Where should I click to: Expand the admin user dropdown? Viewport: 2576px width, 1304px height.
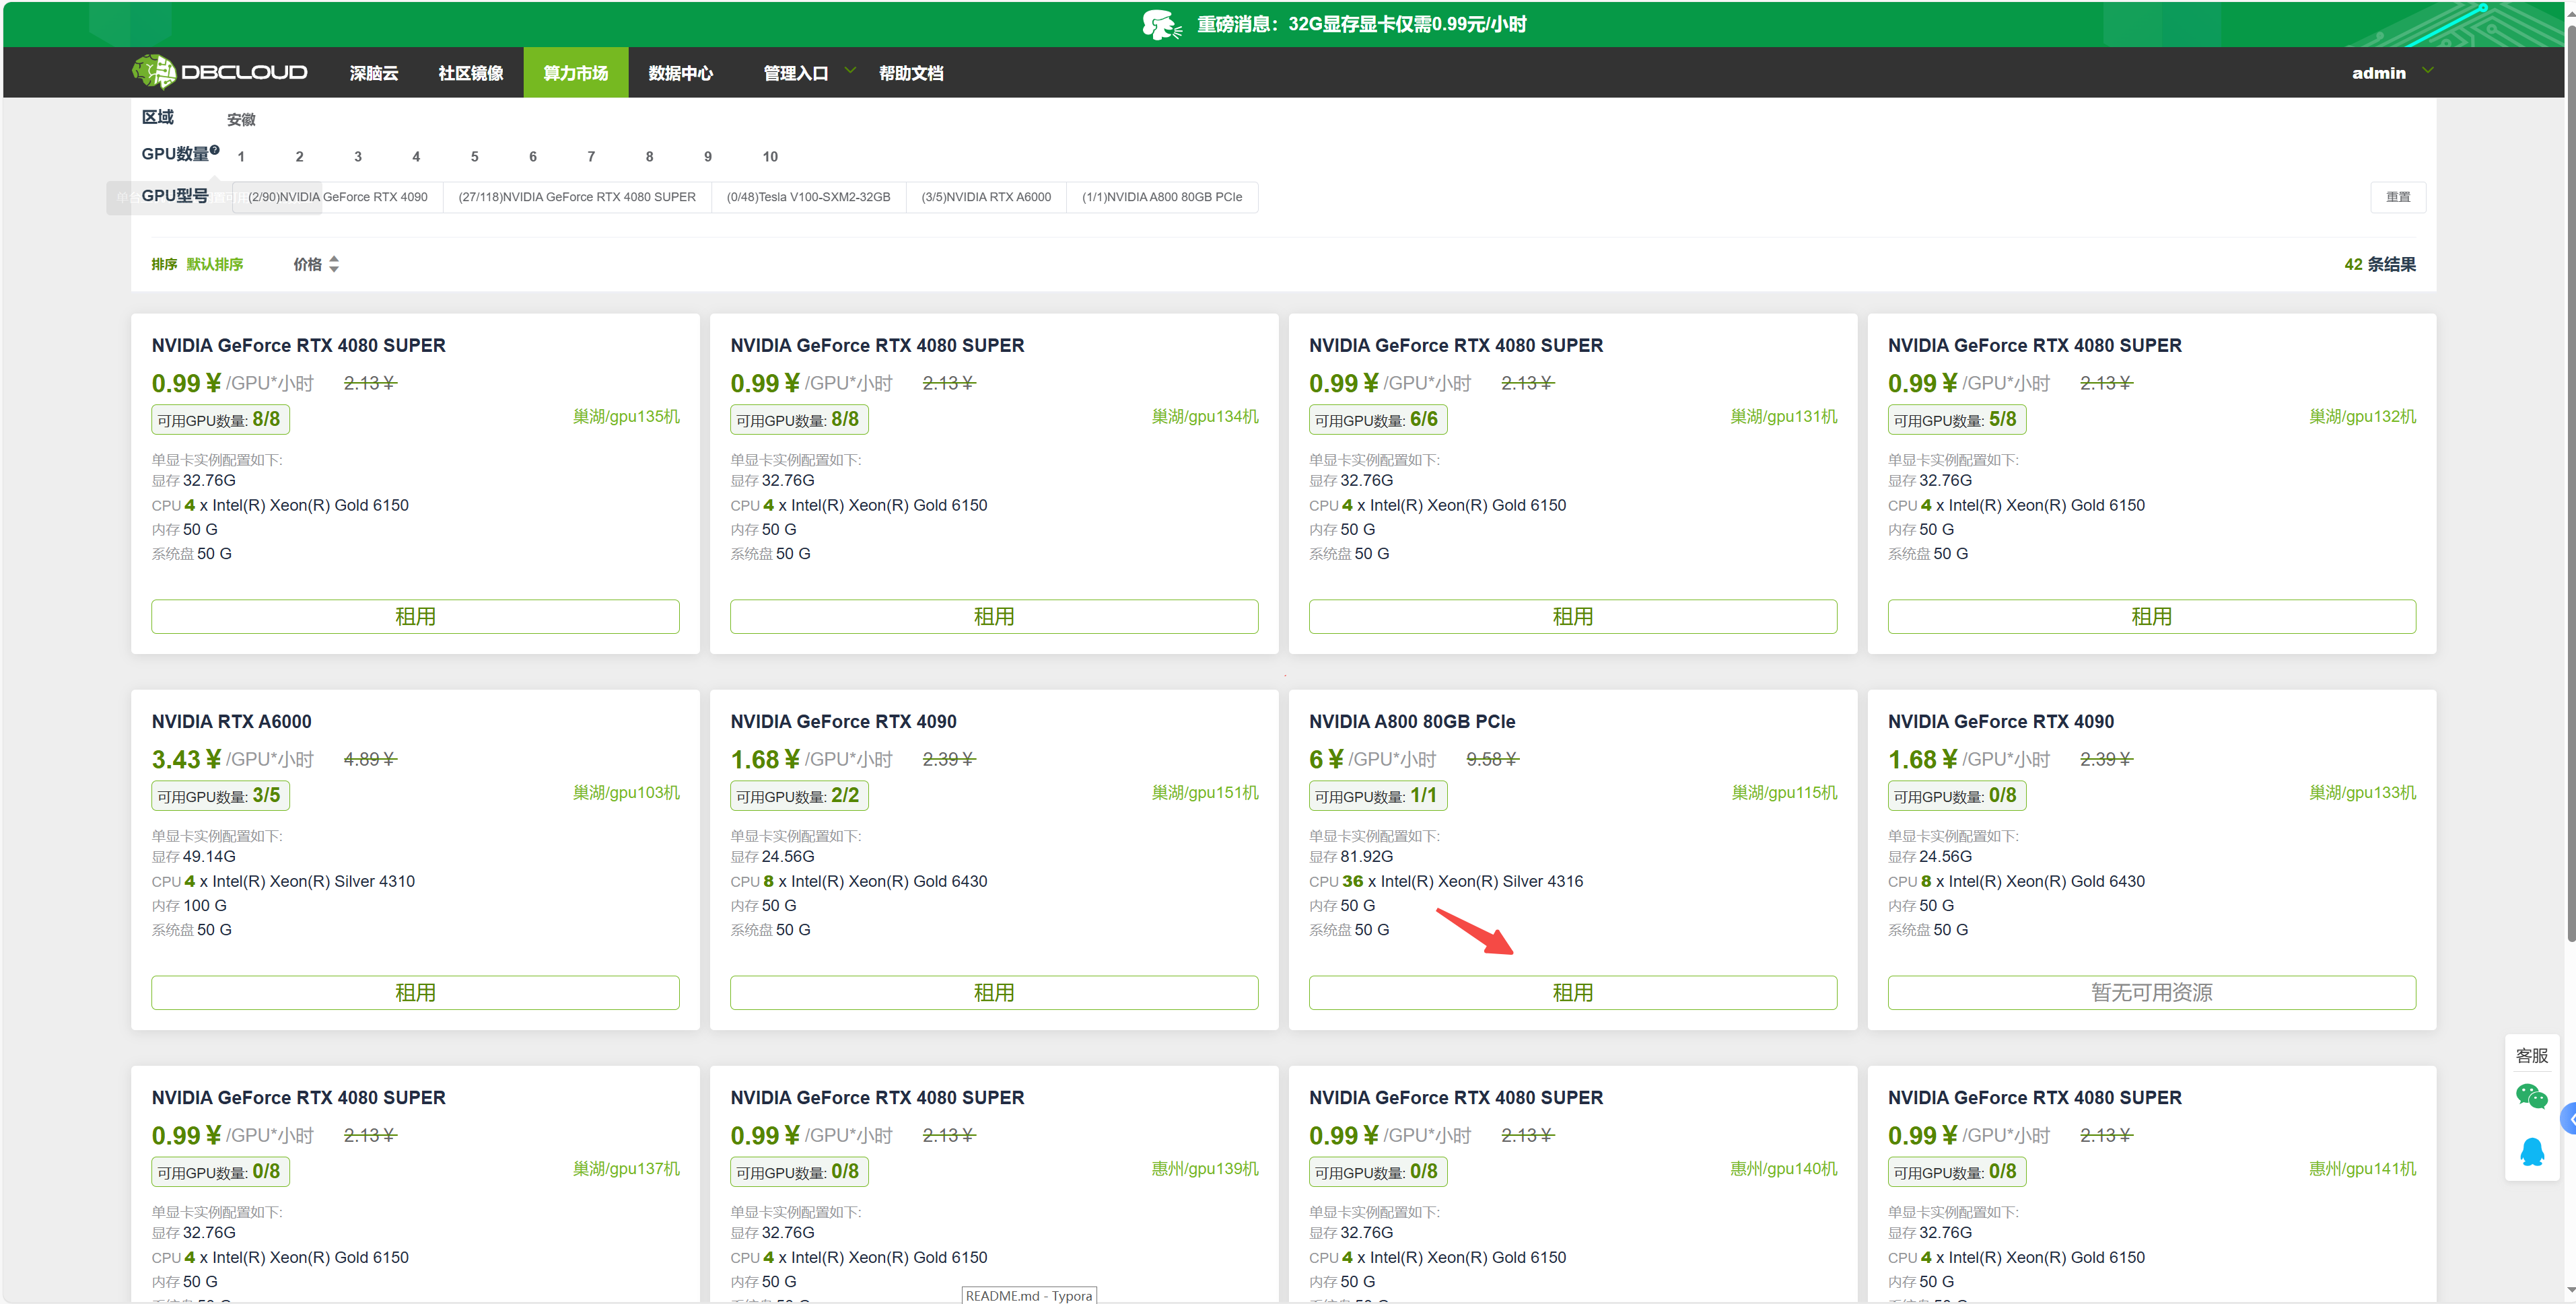2427,71
